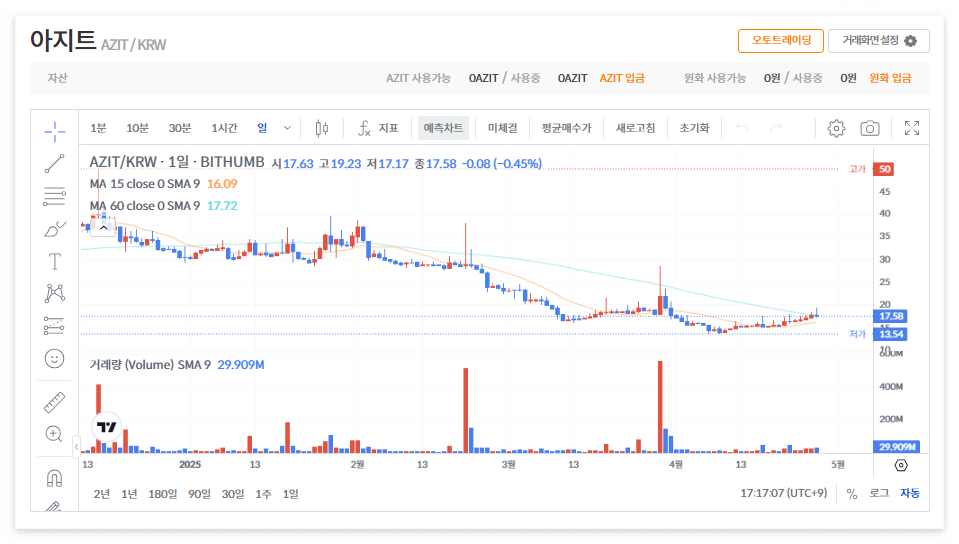Set chart range to 1일

(x=291, y=494)
